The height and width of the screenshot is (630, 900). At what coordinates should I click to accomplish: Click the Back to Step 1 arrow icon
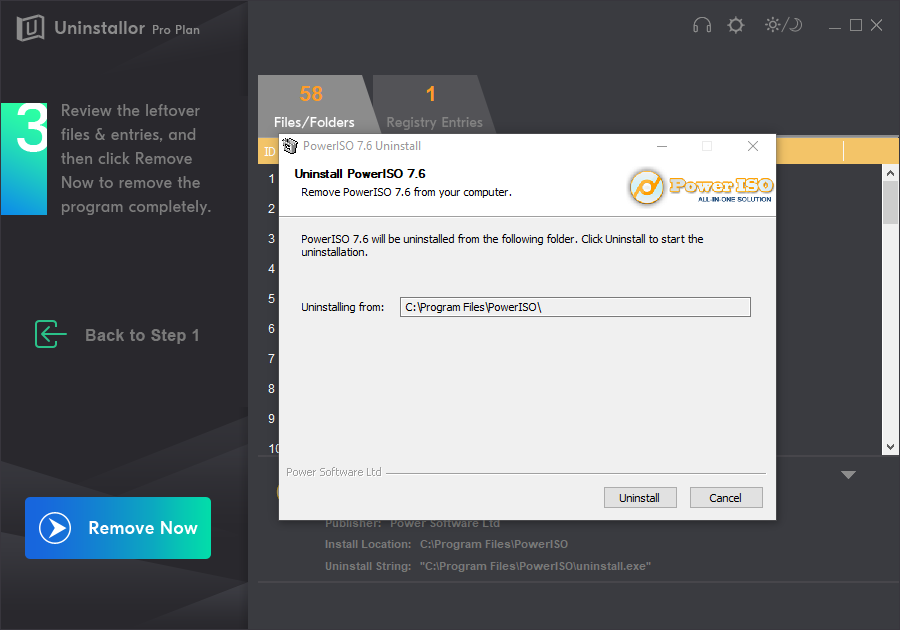coord(51,334)
